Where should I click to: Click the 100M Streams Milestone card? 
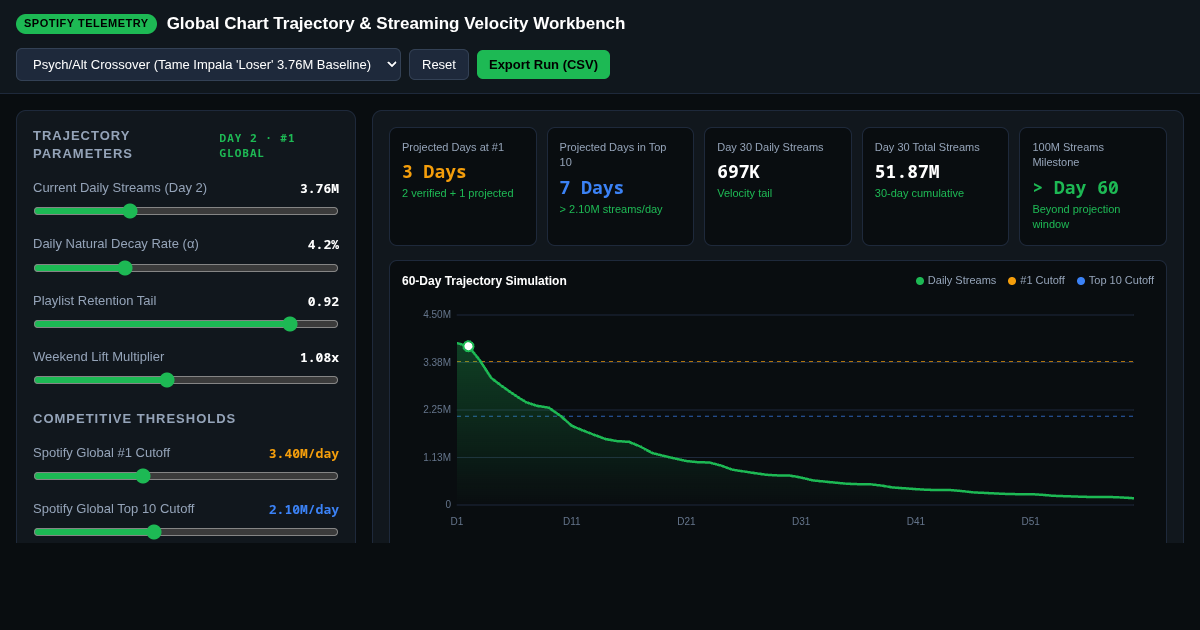1093,186
